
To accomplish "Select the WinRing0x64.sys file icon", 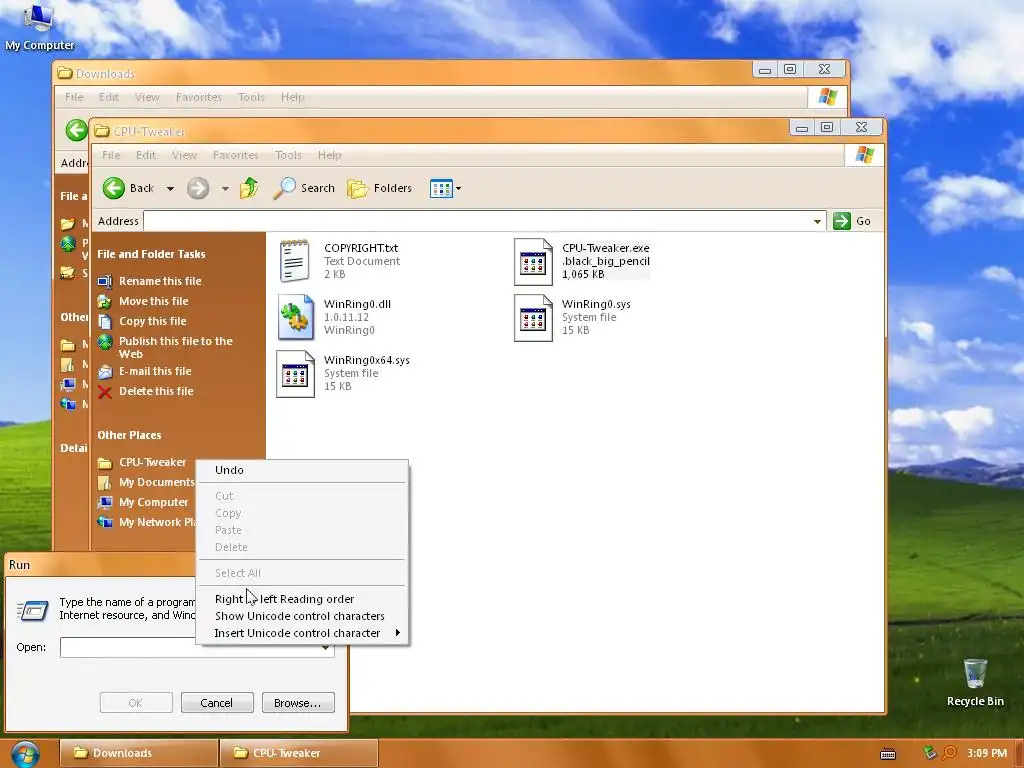I will pyautogui.click(x=295, y=374).
